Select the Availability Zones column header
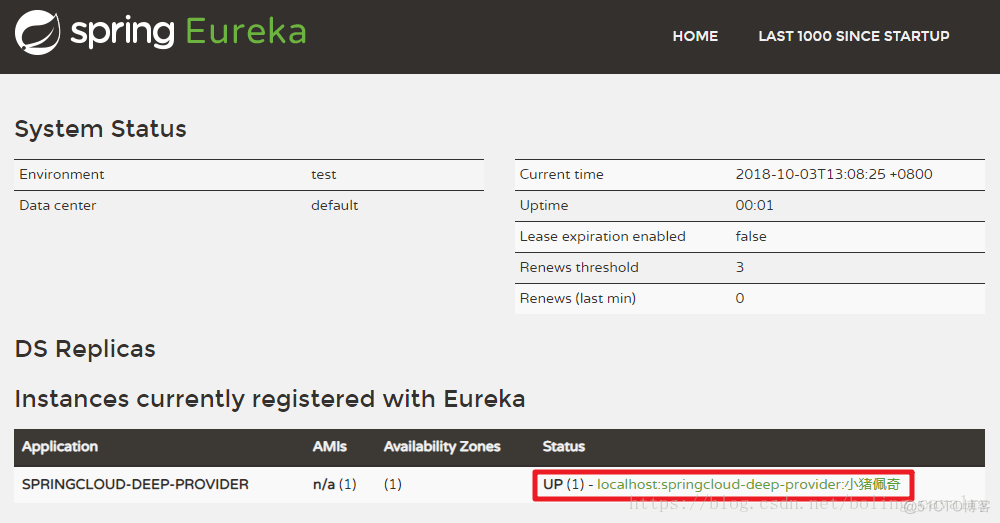Screen dimensions: 1000x523 click(442, 446)
